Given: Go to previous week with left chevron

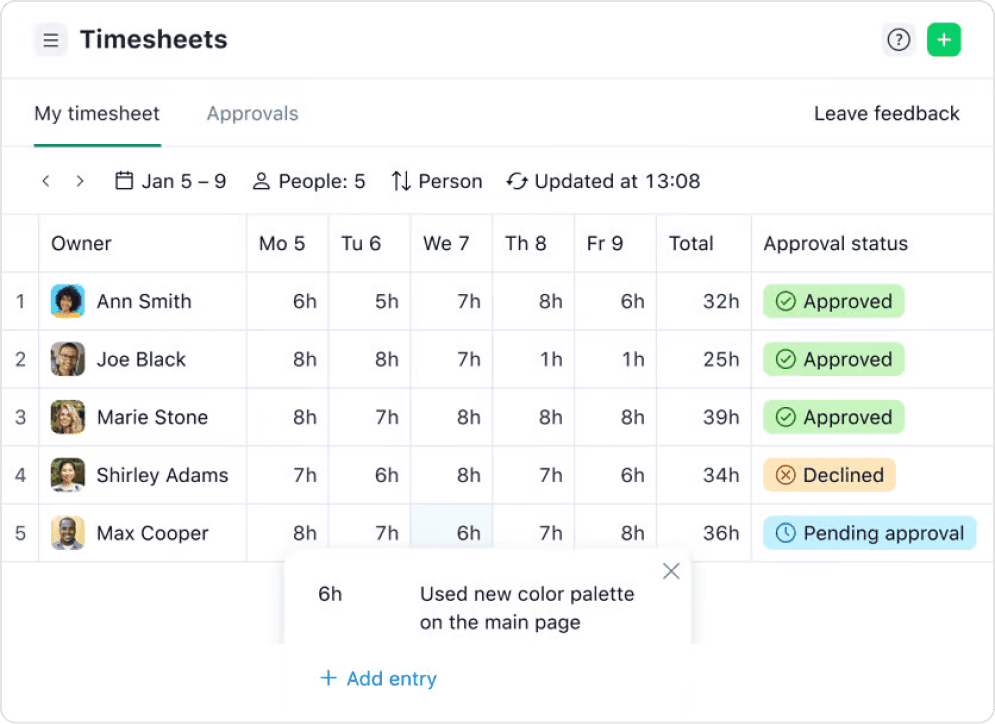Looking at the screenshot, I should [x=46, y=181].
